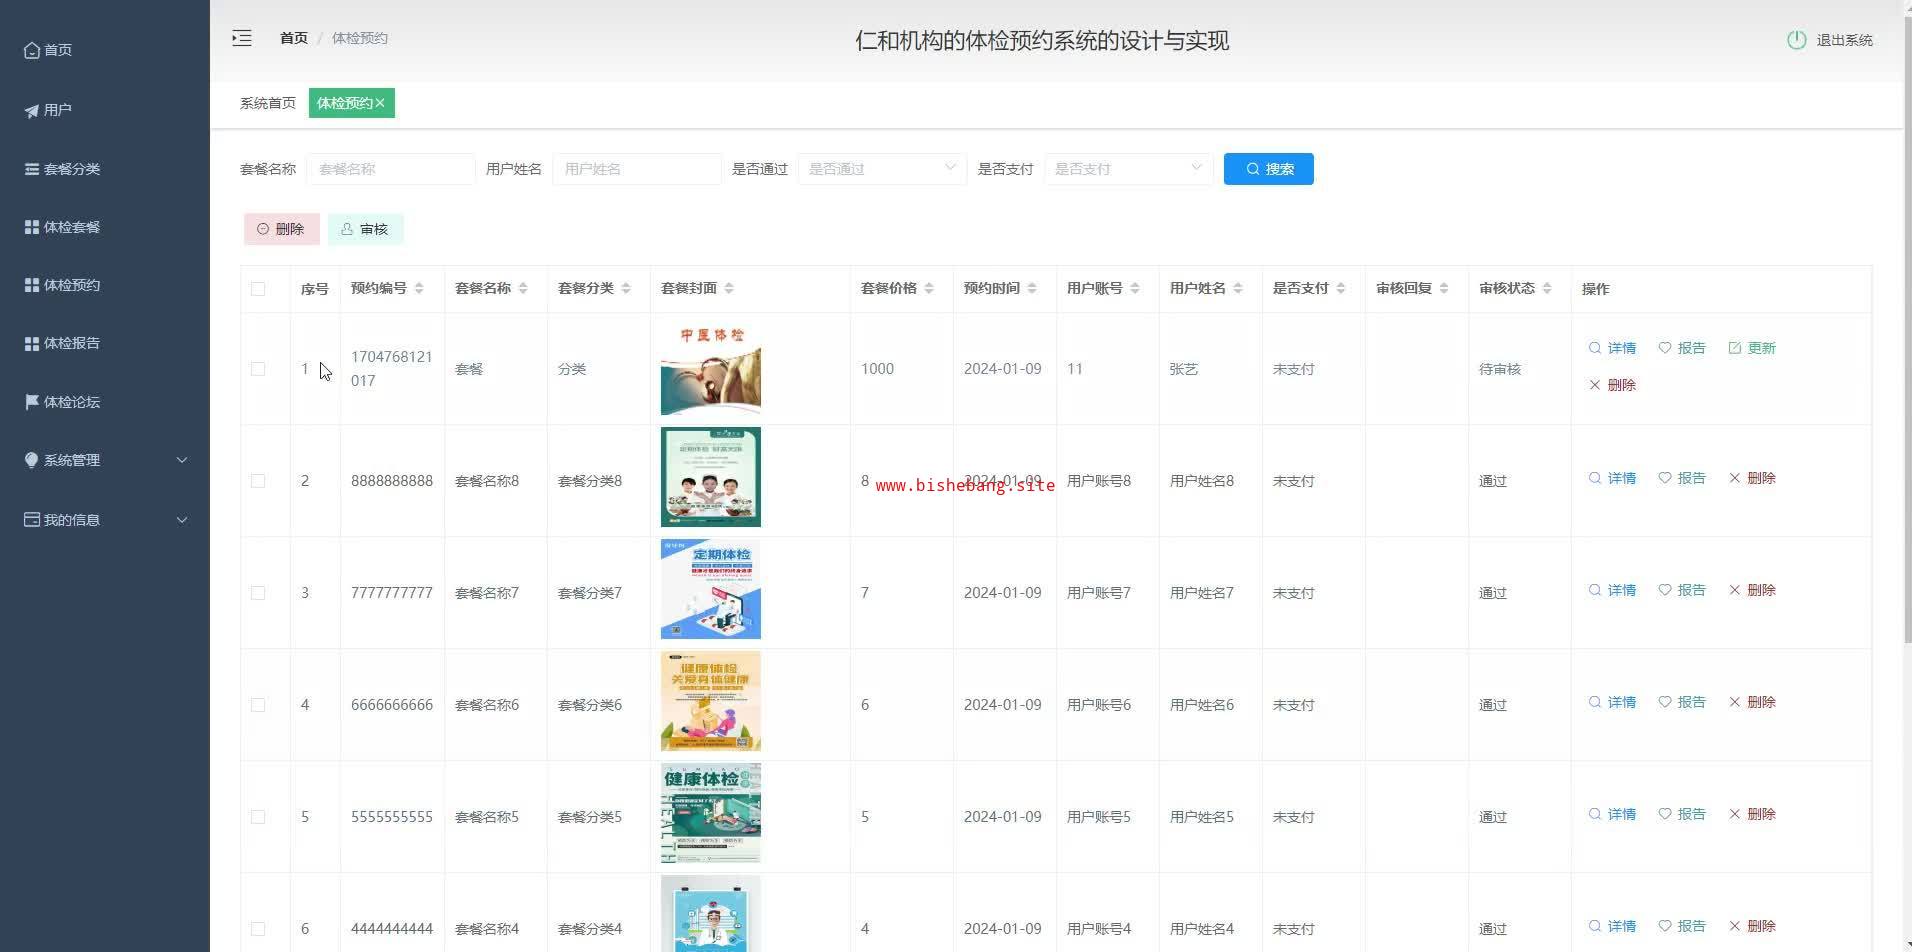Check the checkbox for row 1
The image size is (1912, 952).
point(258,369)
